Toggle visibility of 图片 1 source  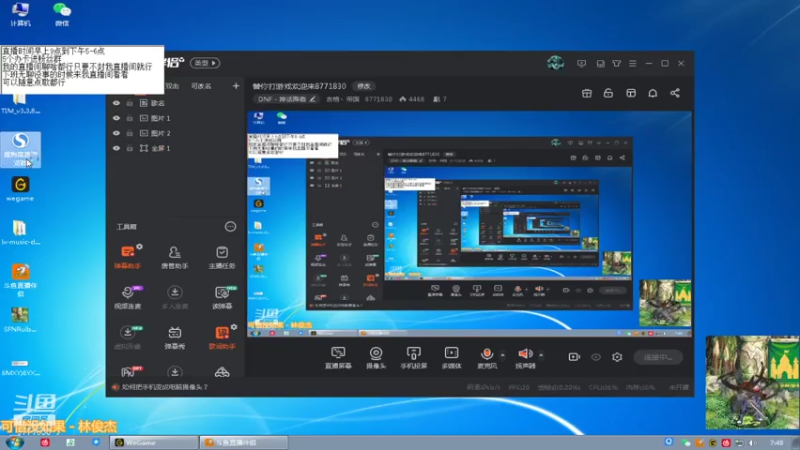[x=116, y=118]
